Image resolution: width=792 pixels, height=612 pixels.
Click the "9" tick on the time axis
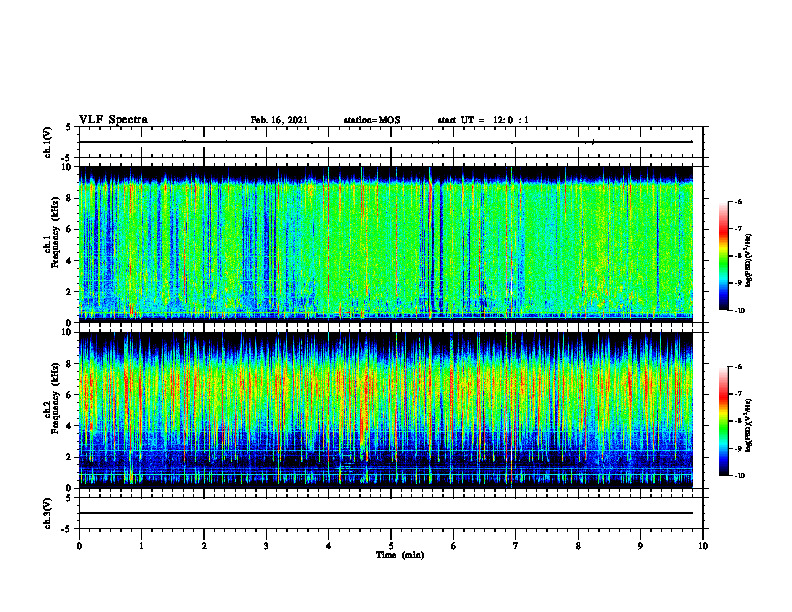(x=640, y=546)
